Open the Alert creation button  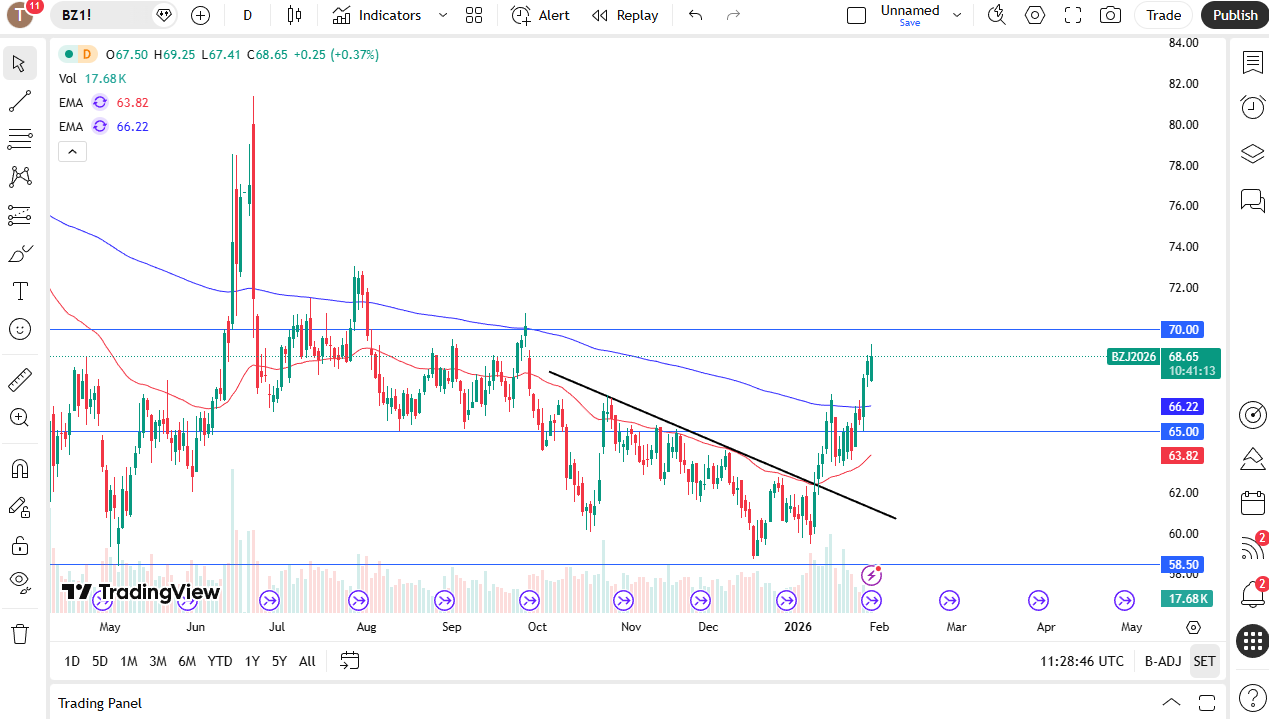click(540, 15)
